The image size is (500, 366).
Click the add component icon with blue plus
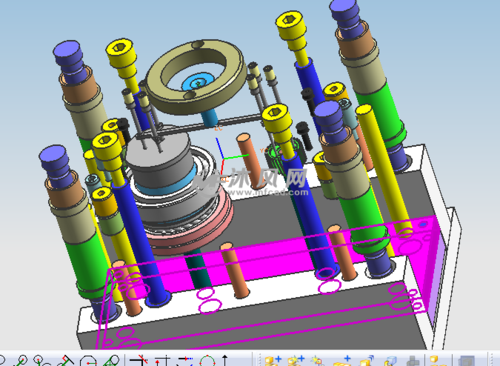click(273, 361)
